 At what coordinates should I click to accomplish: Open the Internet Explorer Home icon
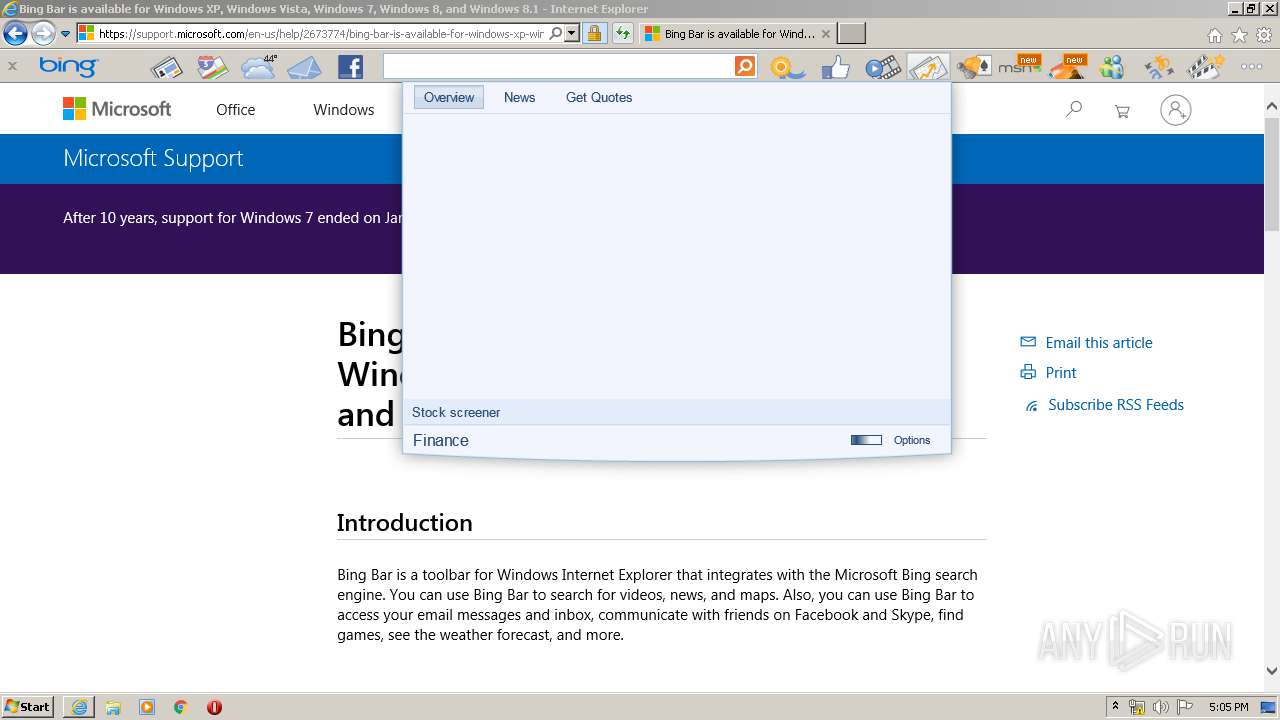point(1214,35)
